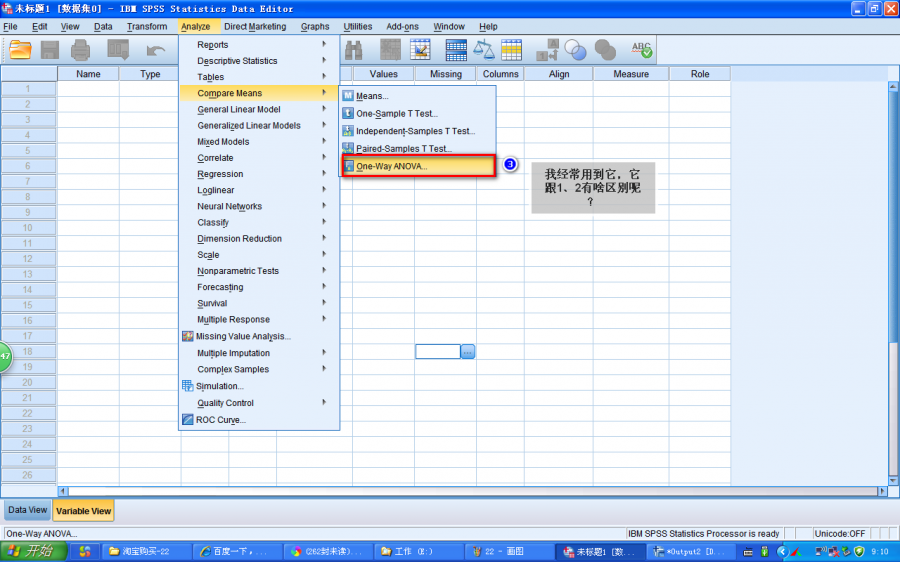Image resolution: width=900 pixels, height=562 pixels.
Task: Open the Forecasting submenu
Action: point(259,286)
